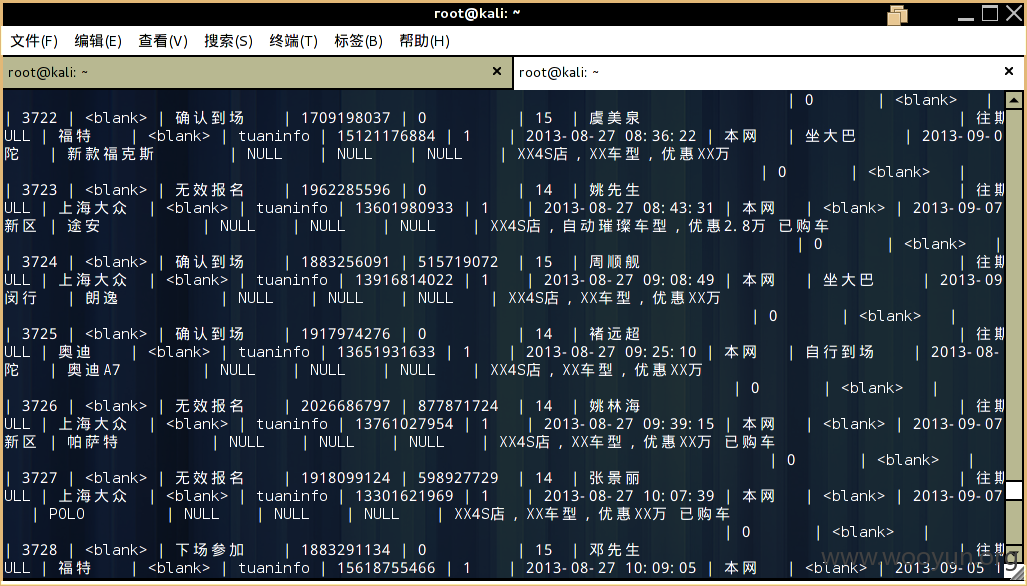Click phone number 13916814022
The width and height of the screenshot is (1027, 586).
point(404,280)
